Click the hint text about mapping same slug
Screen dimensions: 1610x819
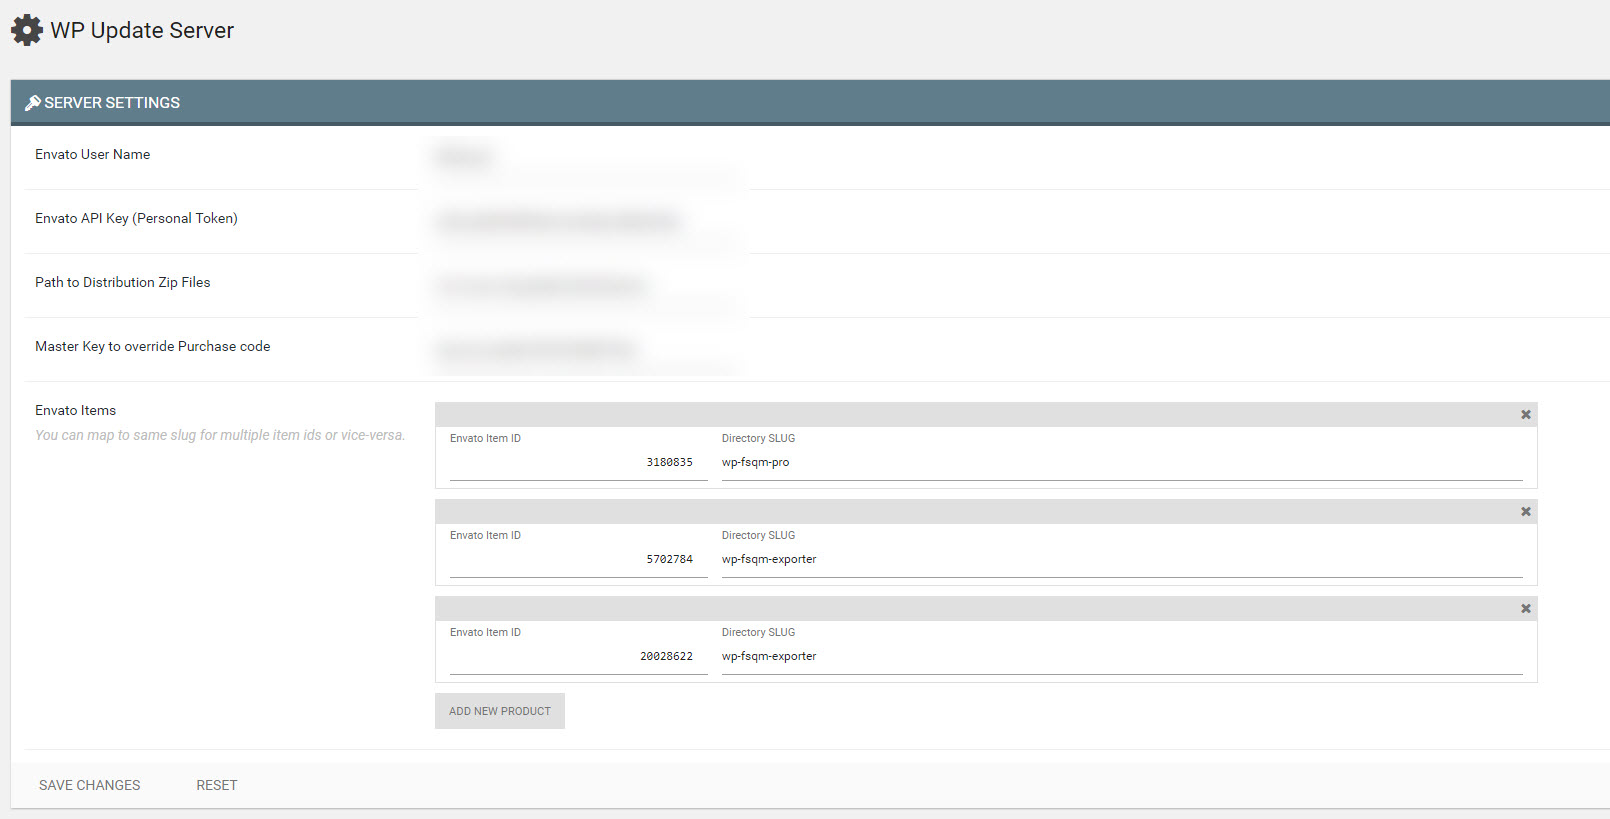(220, 436)
